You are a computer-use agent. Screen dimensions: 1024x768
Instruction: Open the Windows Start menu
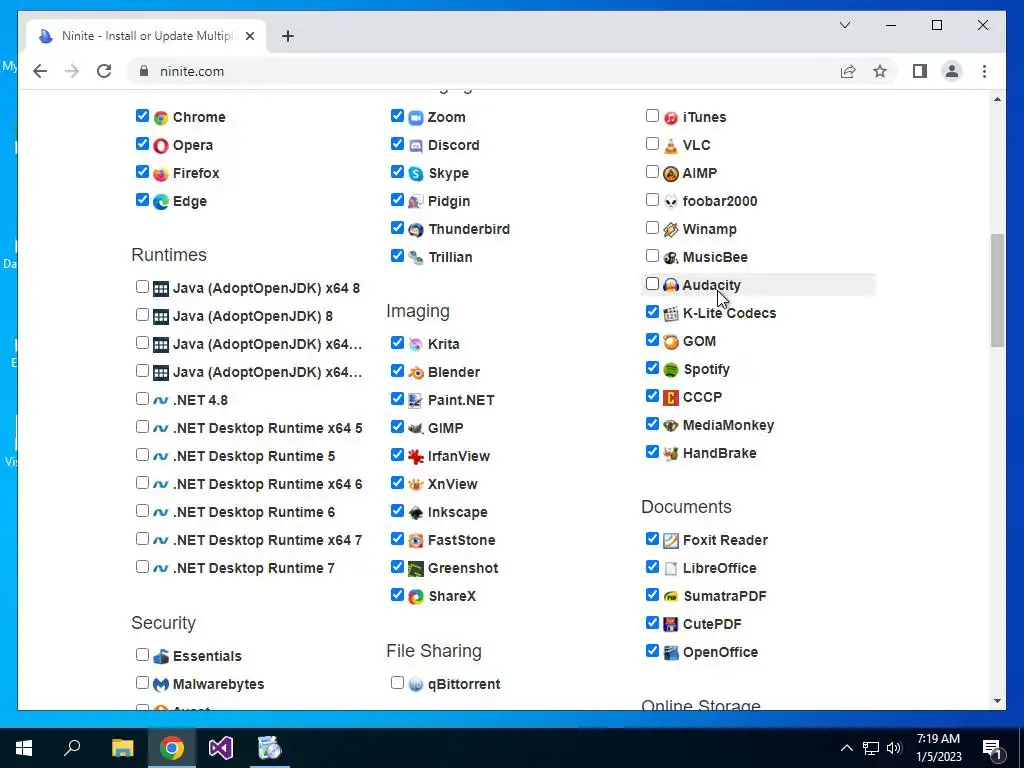click(24, 748)
